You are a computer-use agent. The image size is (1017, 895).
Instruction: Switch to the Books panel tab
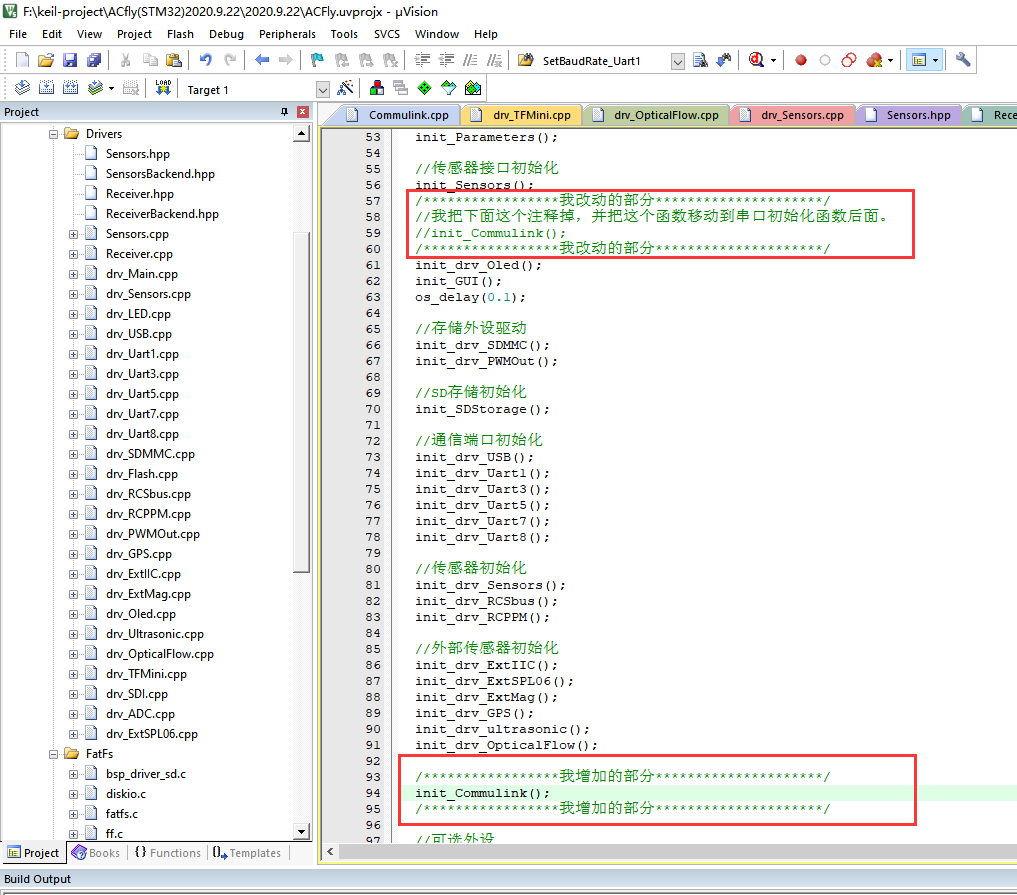[x=97, y=853]
